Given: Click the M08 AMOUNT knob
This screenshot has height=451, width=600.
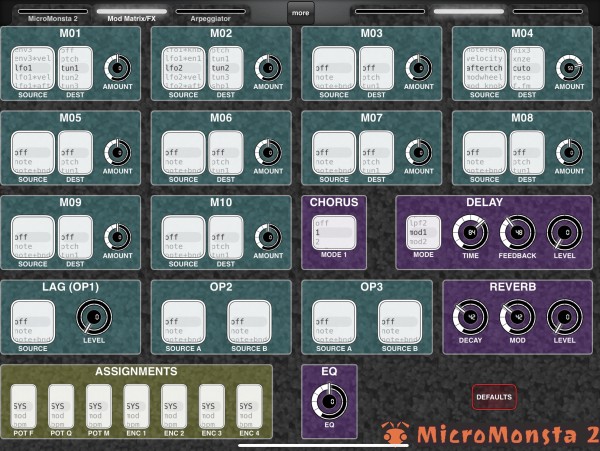Looking at the screenshot, I should coord(570,153).
